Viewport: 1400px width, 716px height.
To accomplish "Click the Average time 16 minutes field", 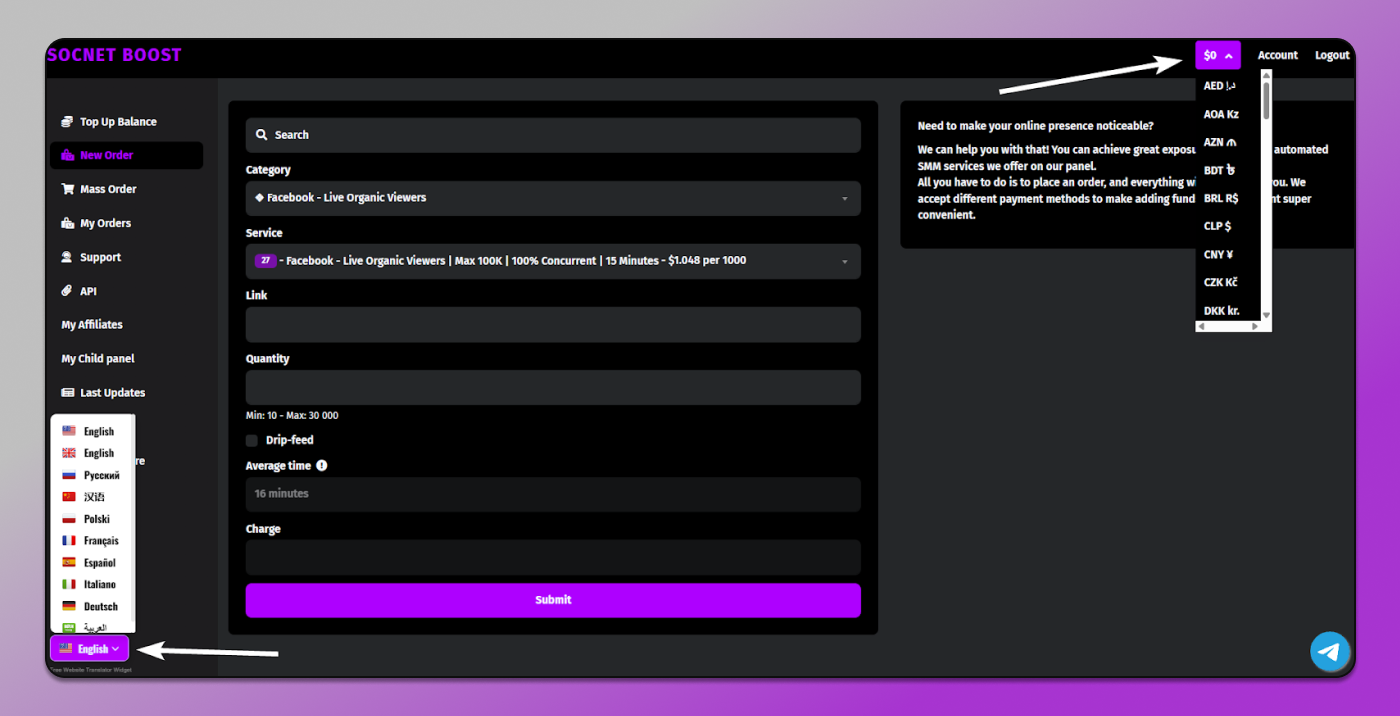I will [553, 494].
